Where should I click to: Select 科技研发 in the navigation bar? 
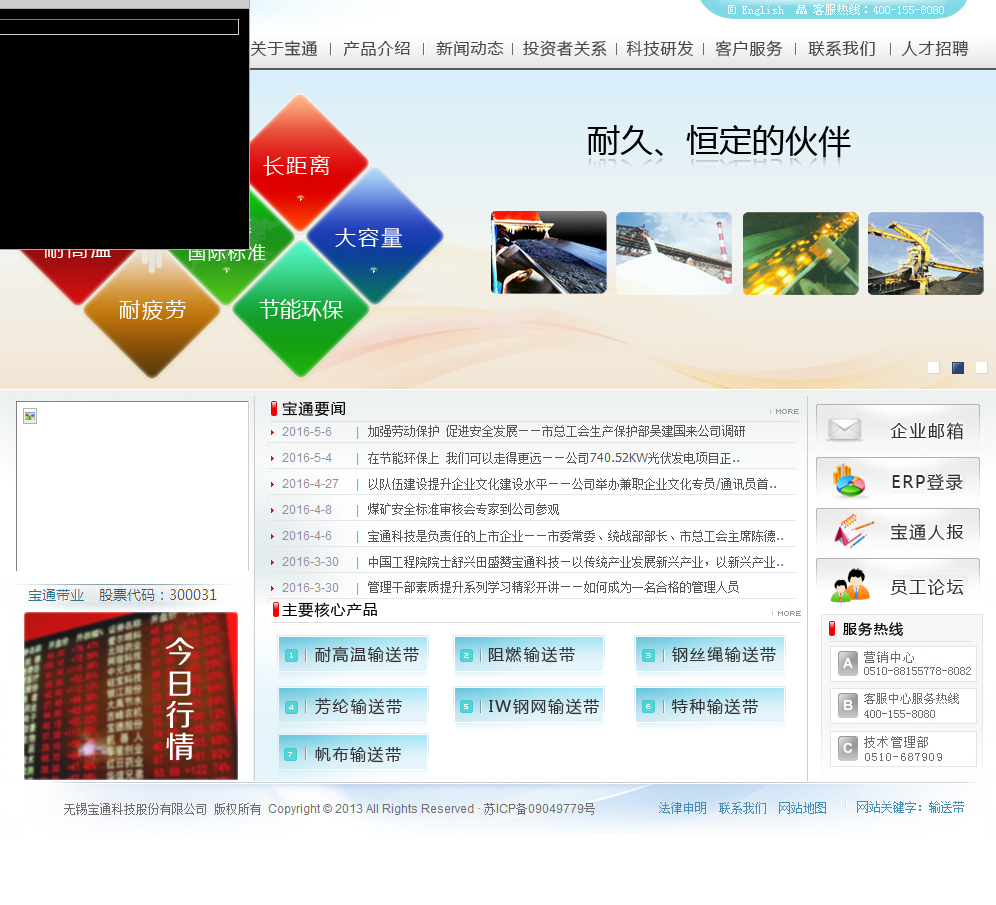(659, 49)
